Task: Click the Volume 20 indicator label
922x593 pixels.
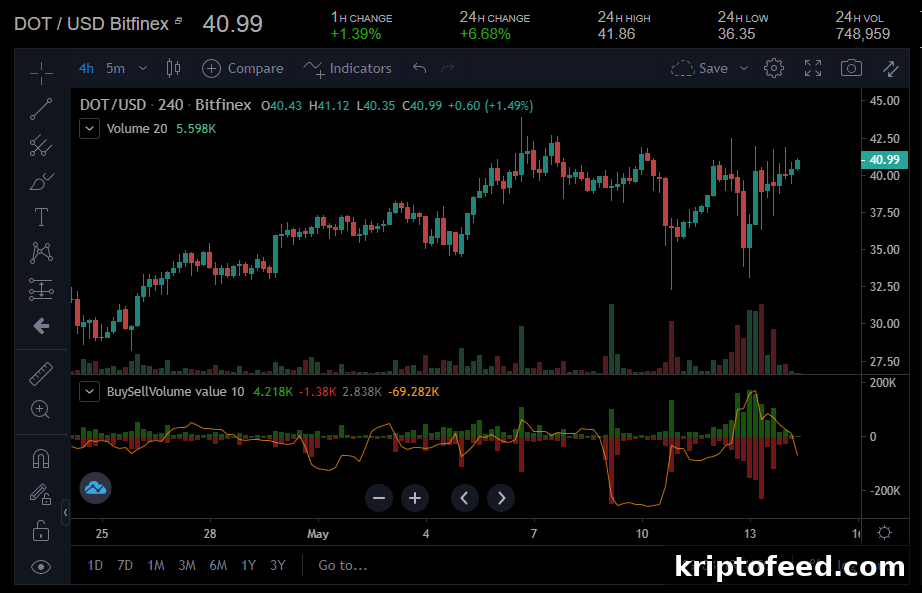Action: pyautogui.click(x=137, y=128)
